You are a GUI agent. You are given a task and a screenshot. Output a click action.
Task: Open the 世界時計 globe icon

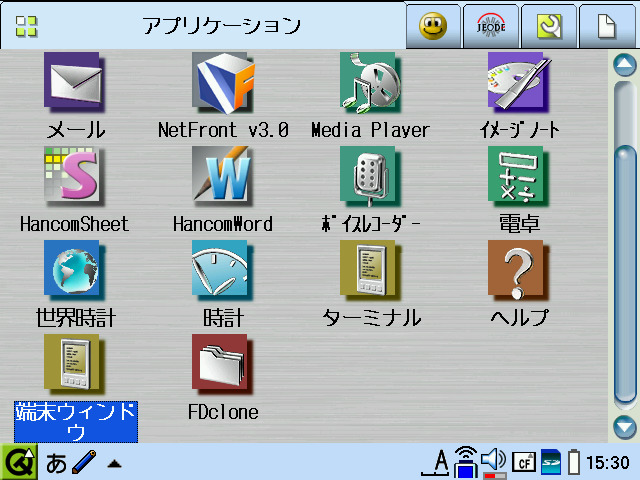pos(74,270)
